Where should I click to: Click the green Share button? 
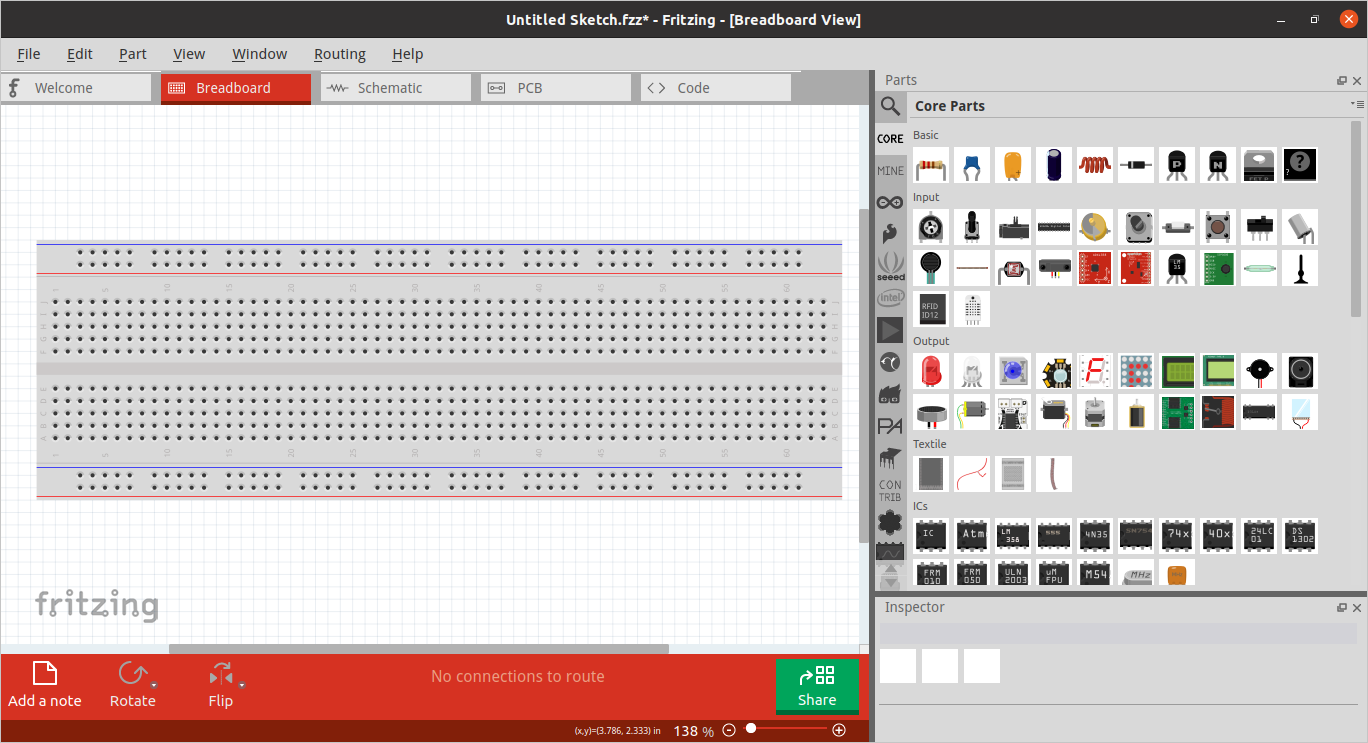click(x=817, y=686)
